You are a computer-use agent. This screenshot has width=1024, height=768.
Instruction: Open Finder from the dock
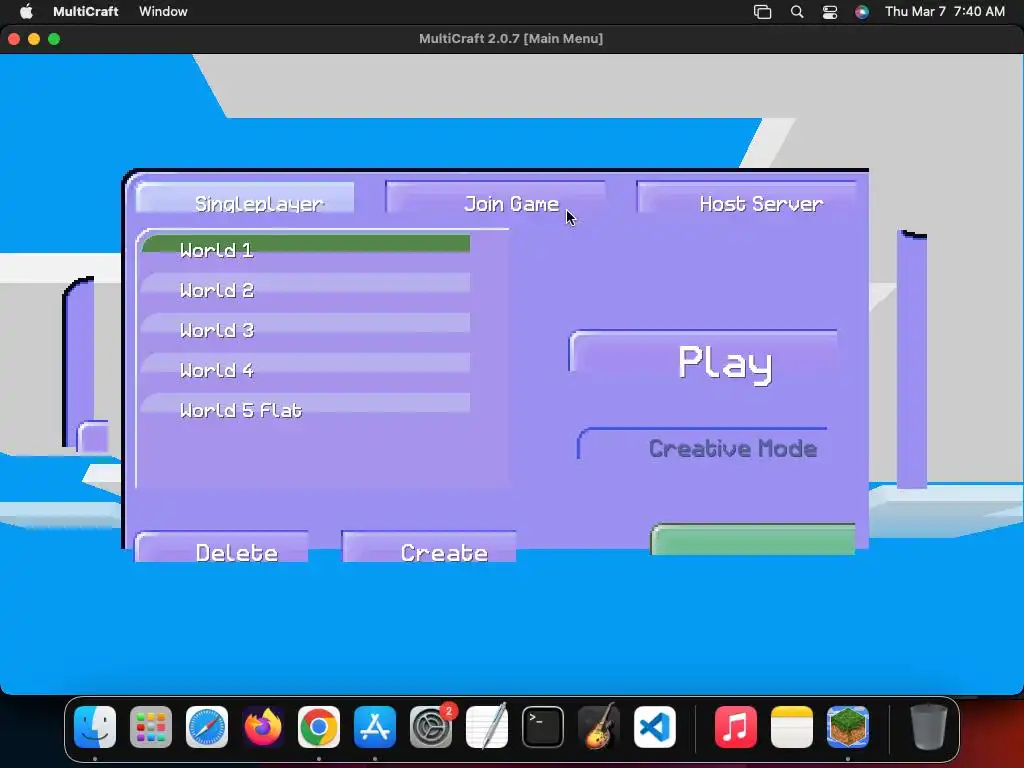[x=95, y=727]
